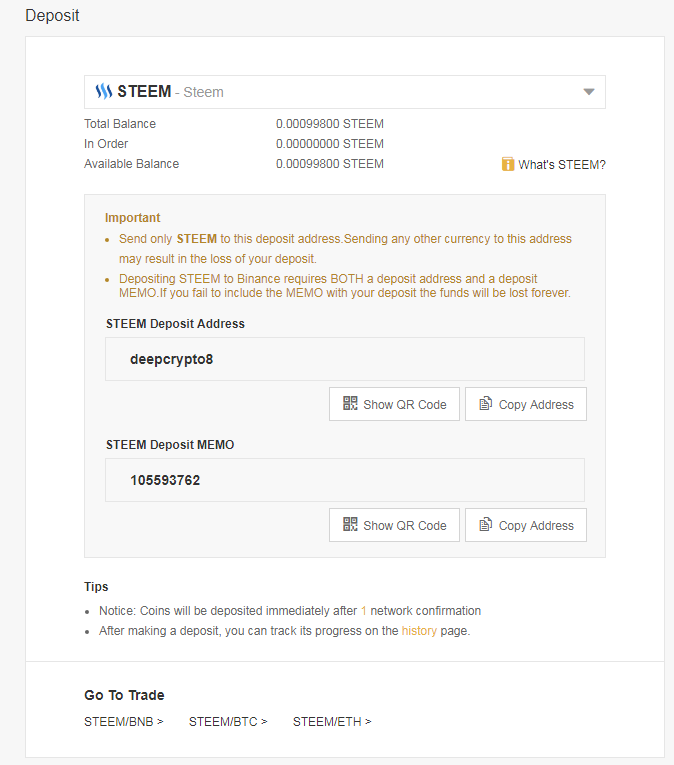Viewport: 674px width, 765px height.
Task: Go to the STEEM/BNB trading pair
Action: coord(123,721)
